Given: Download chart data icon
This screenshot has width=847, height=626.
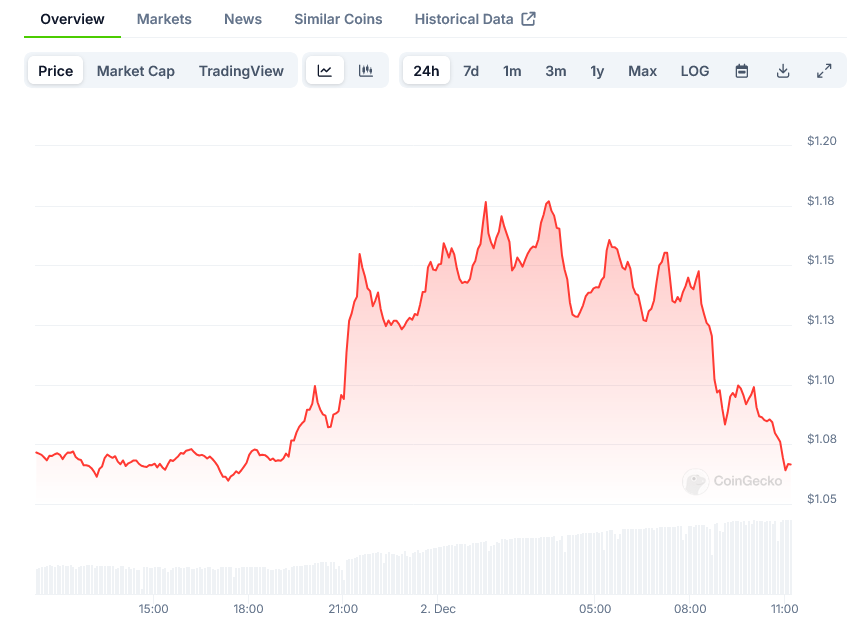Looking at the screenshot, I should 783,71.
